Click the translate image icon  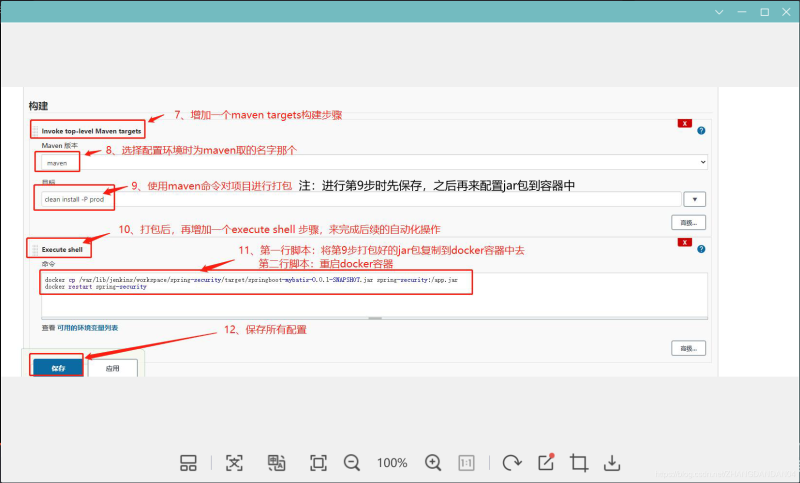click(277, 463)
